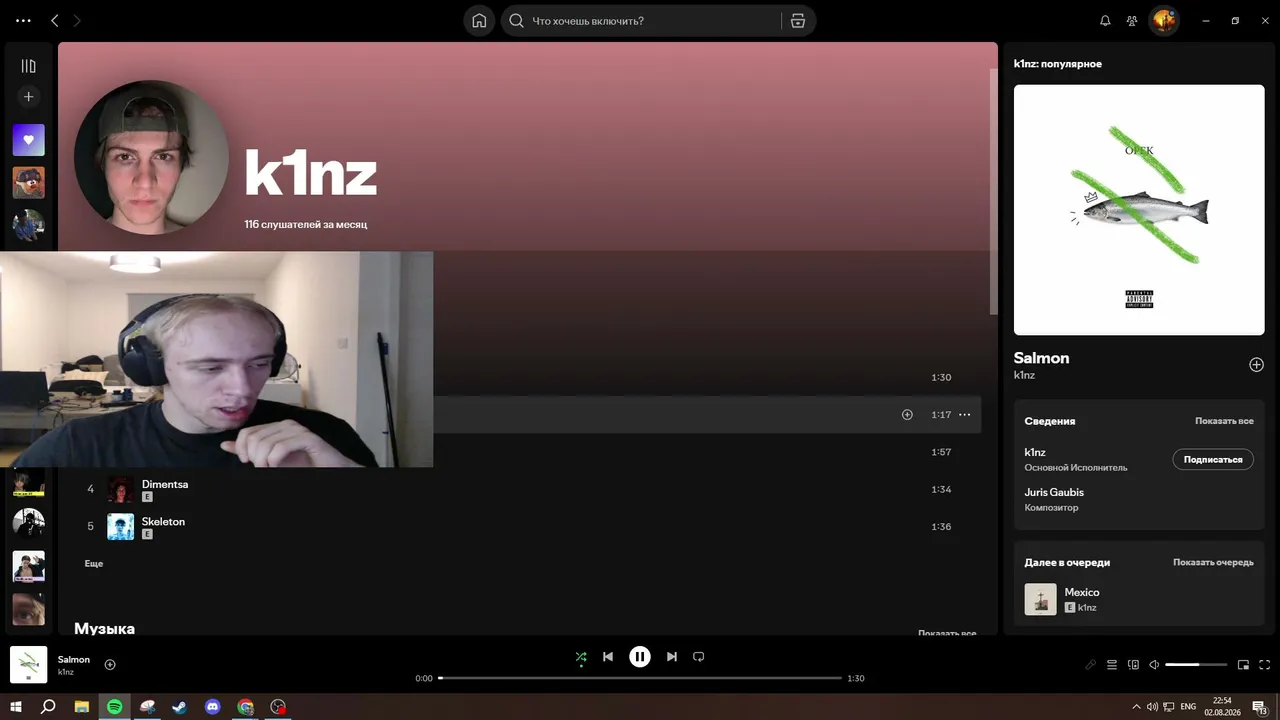Open the Windows Start menu
The width and height of the screenshot is (1280, 720).
point(16,707)
